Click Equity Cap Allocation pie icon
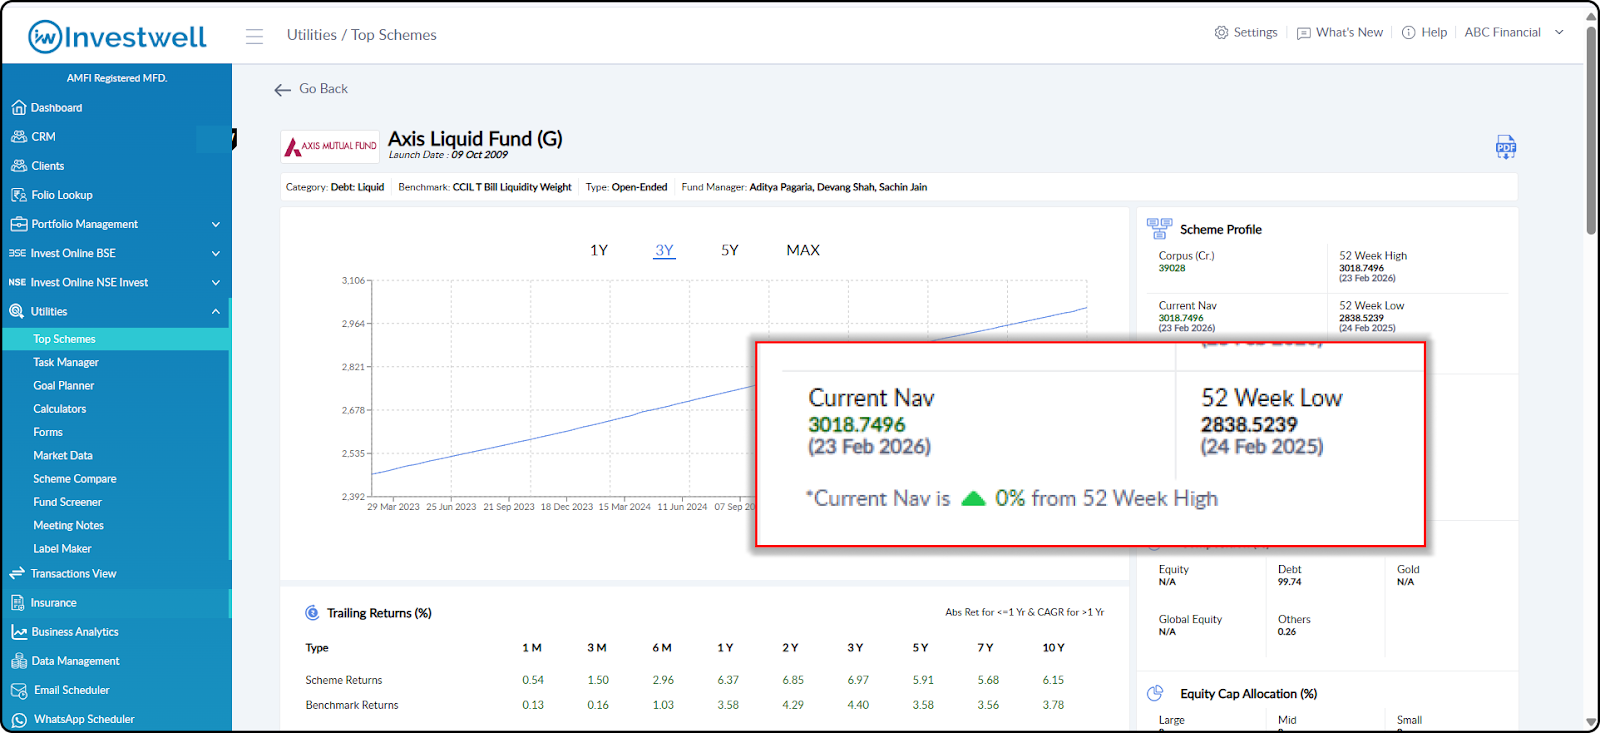 1155,693
